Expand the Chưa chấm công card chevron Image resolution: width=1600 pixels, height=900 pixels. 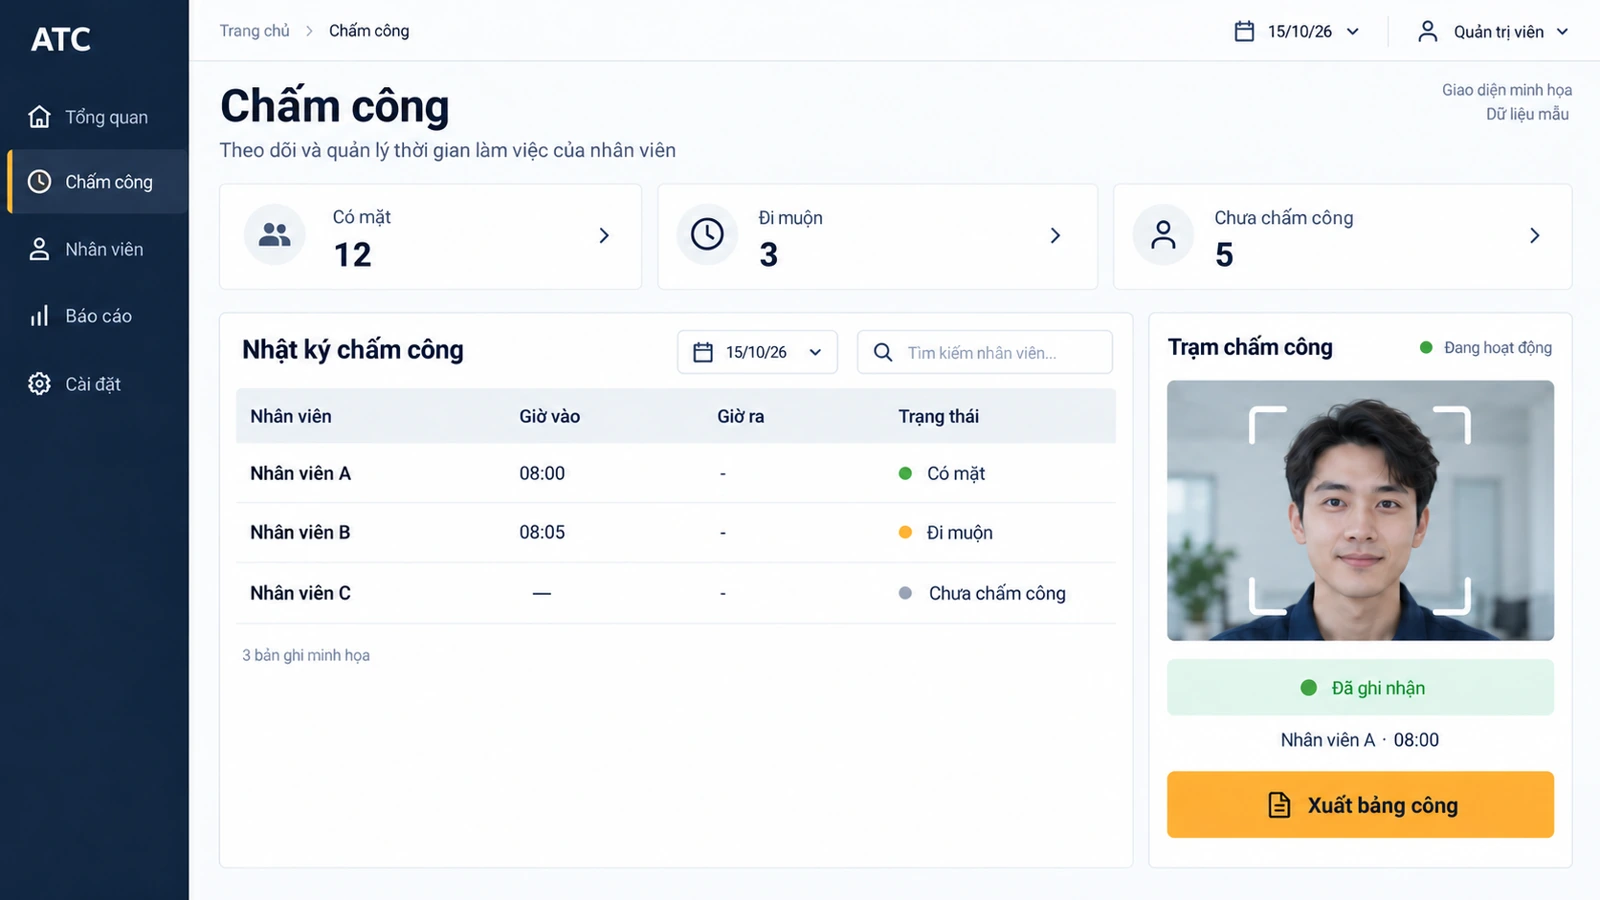click(x=1535, y=235)
